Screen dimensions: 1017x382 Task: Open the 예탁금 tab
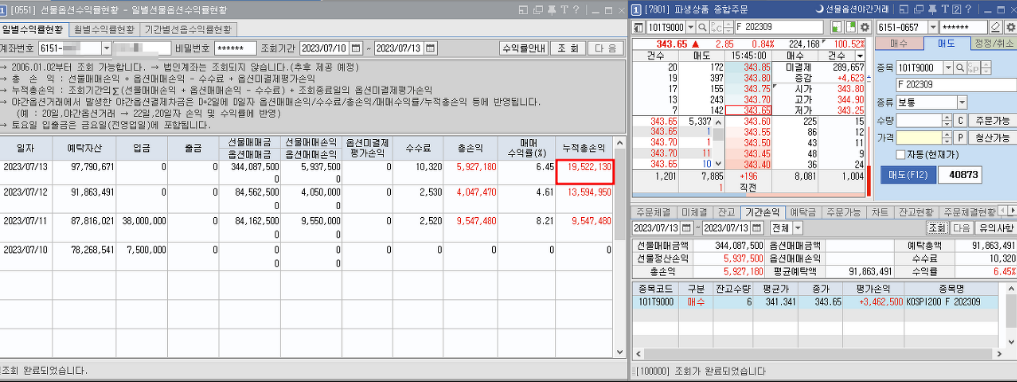click(803, 212)
